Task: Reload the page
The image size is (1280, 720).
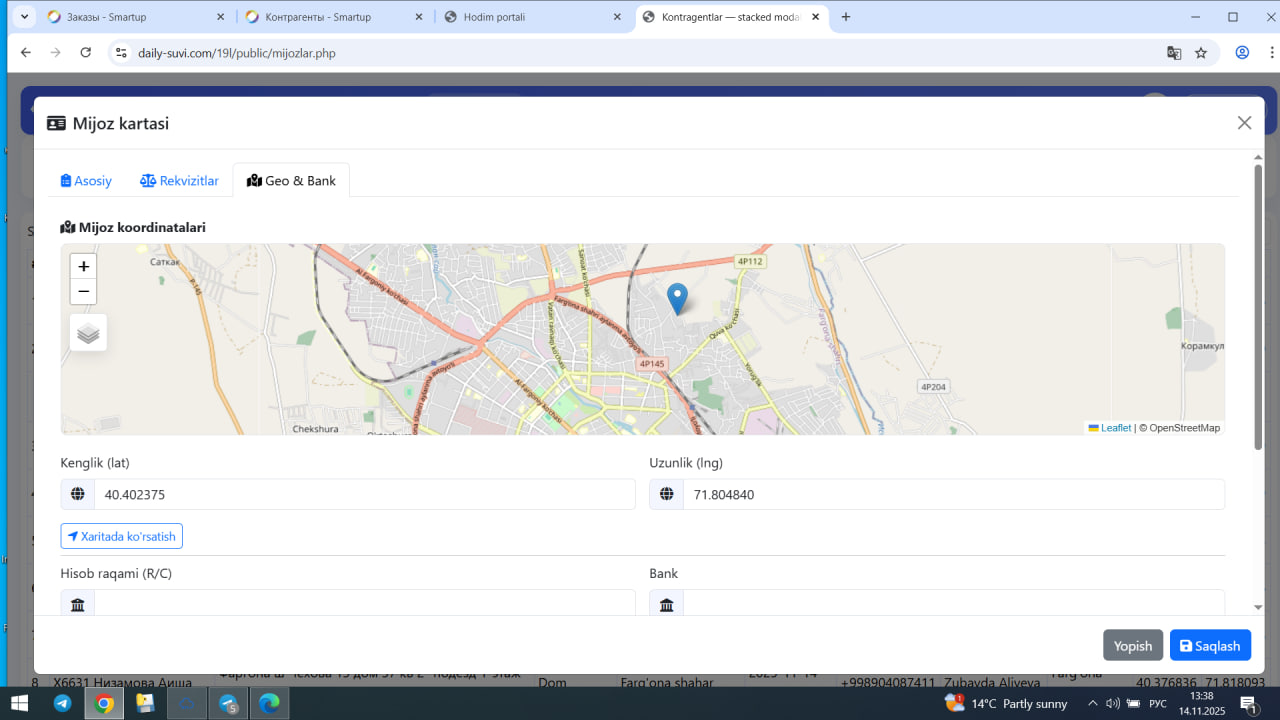Action: click(86, 53)
